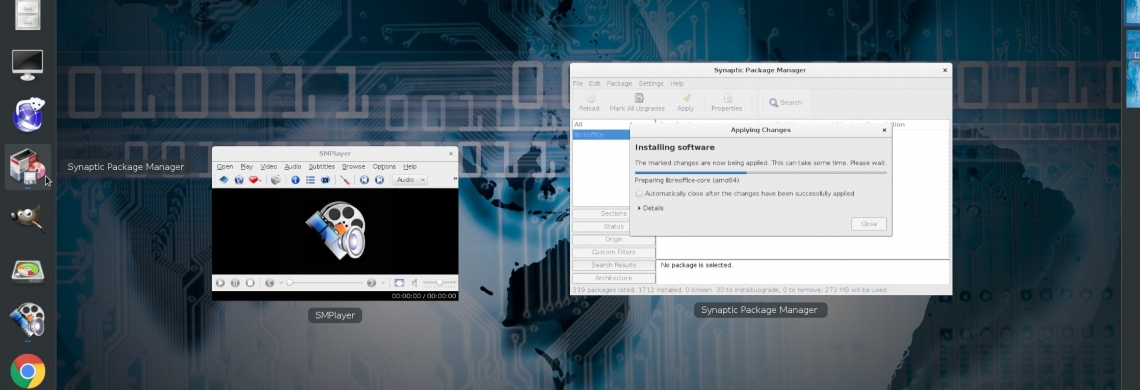This screenshot has width=1140, height=390.
Task: Click the Search button in Synaptic toolbar
Action: 786,103
